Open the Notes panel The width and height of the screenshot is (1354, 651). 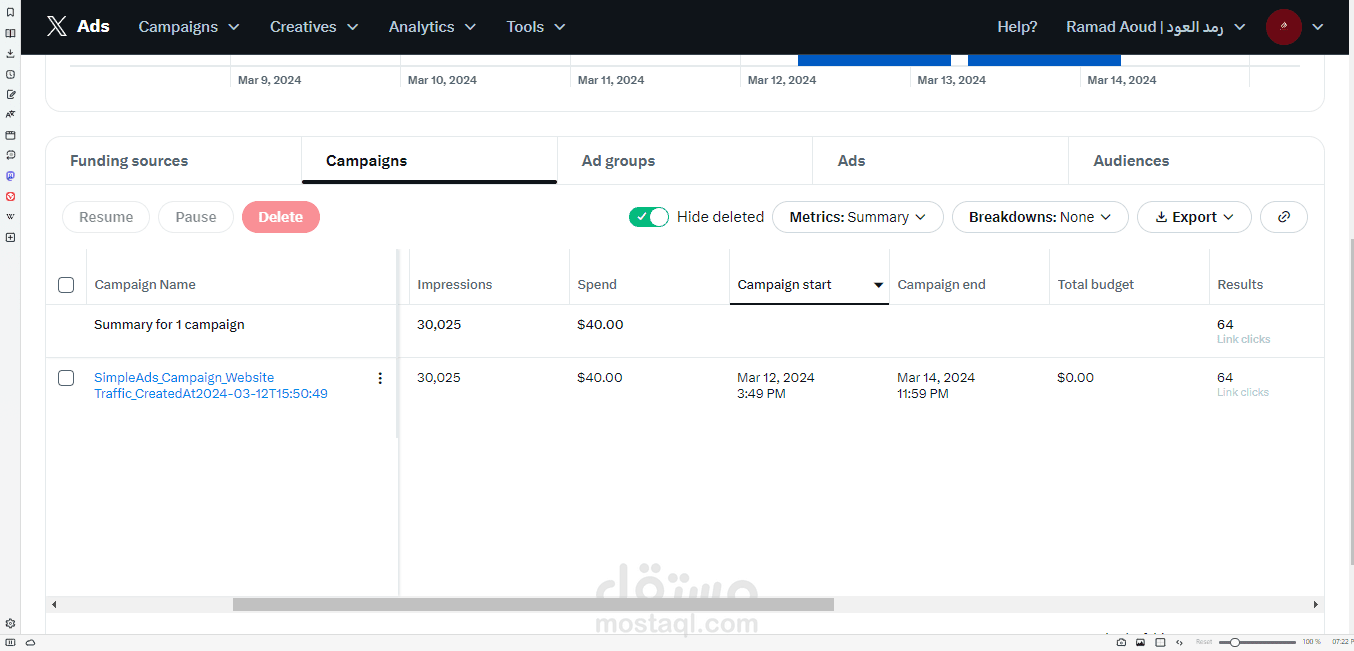click(x=10, y=94)
